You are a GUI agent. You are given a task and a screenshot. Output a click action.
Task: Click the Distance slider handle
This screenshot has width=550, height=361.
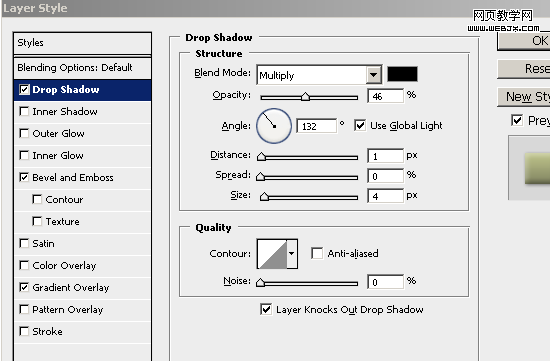(261, 156)
